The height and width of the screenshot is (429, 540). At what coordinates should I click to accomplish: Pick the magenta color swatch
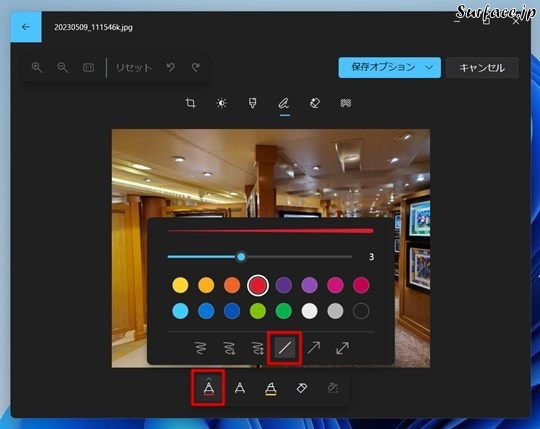[335, 285]
